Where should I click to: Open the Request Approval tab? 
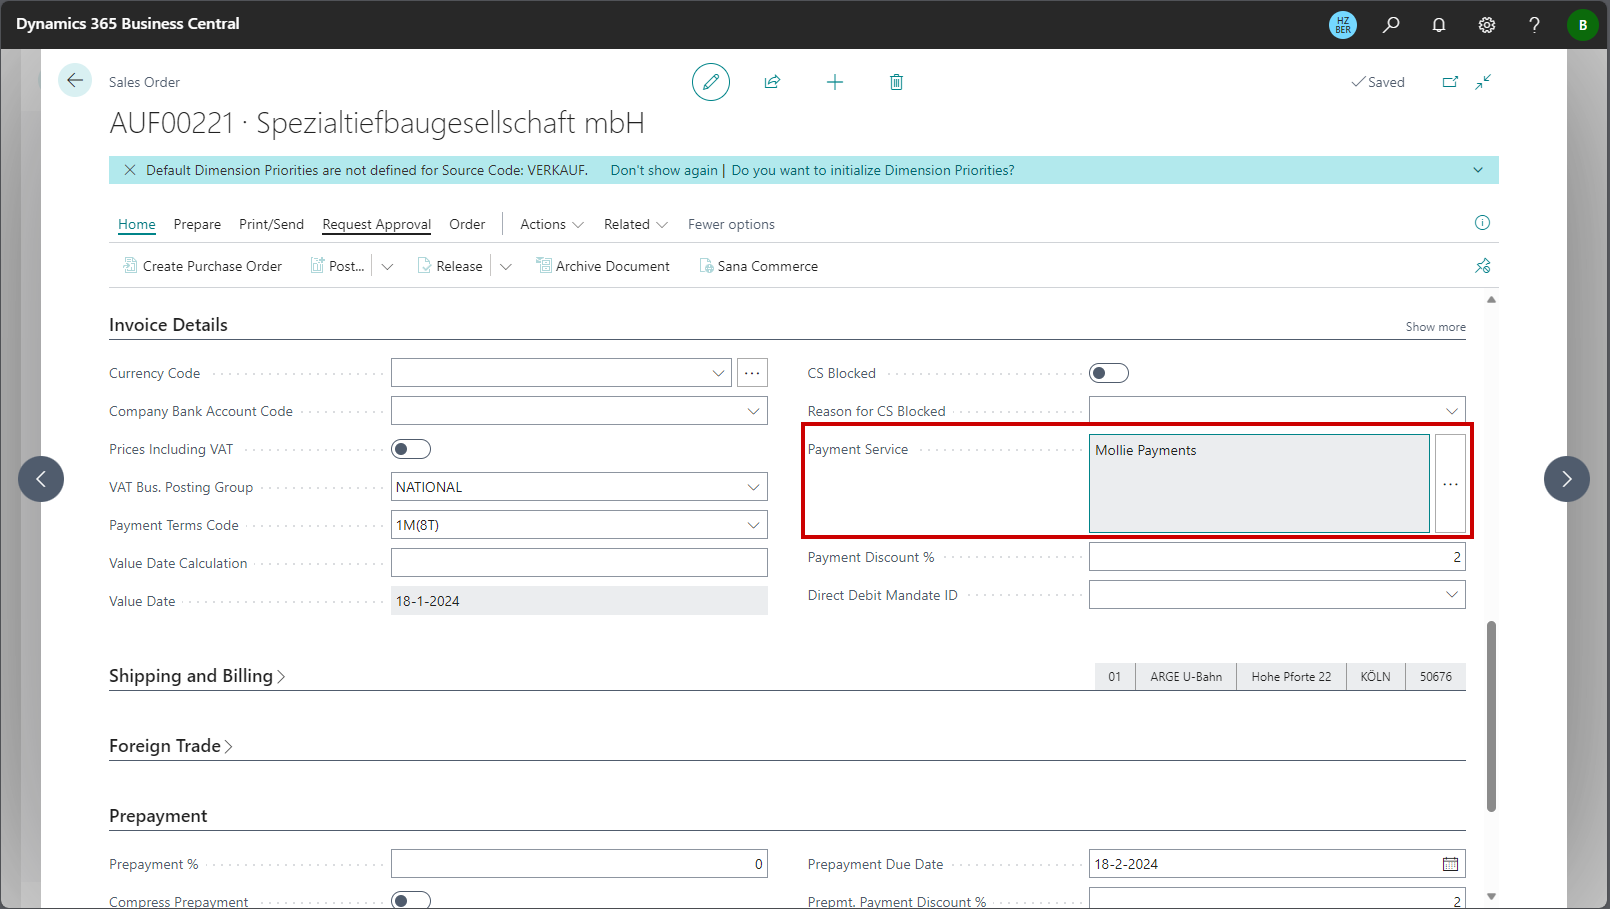click(x=376, y=224)
